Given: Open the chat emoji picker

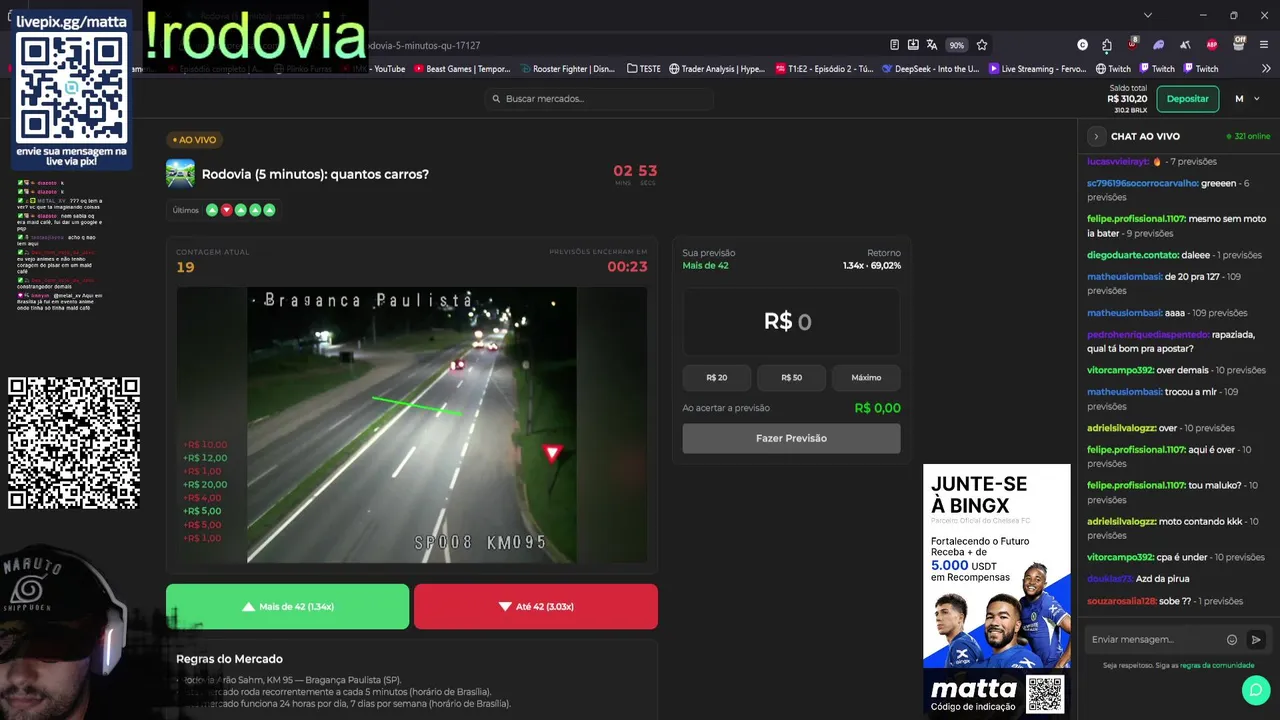Looking at the screenshot, I should (1232, 640).
